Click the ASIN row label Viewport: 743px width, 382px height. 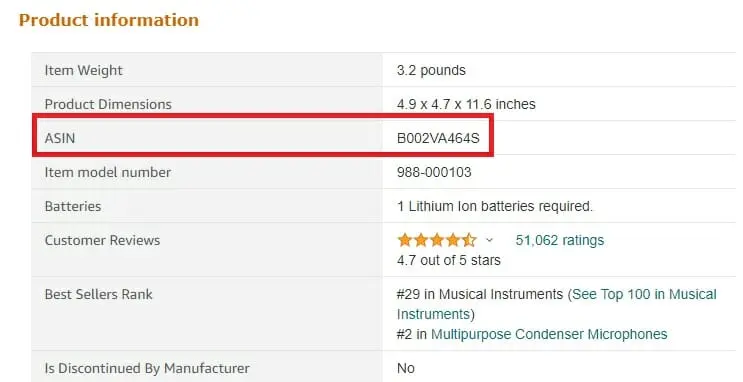pyautogui.click(x=60, y=138)
